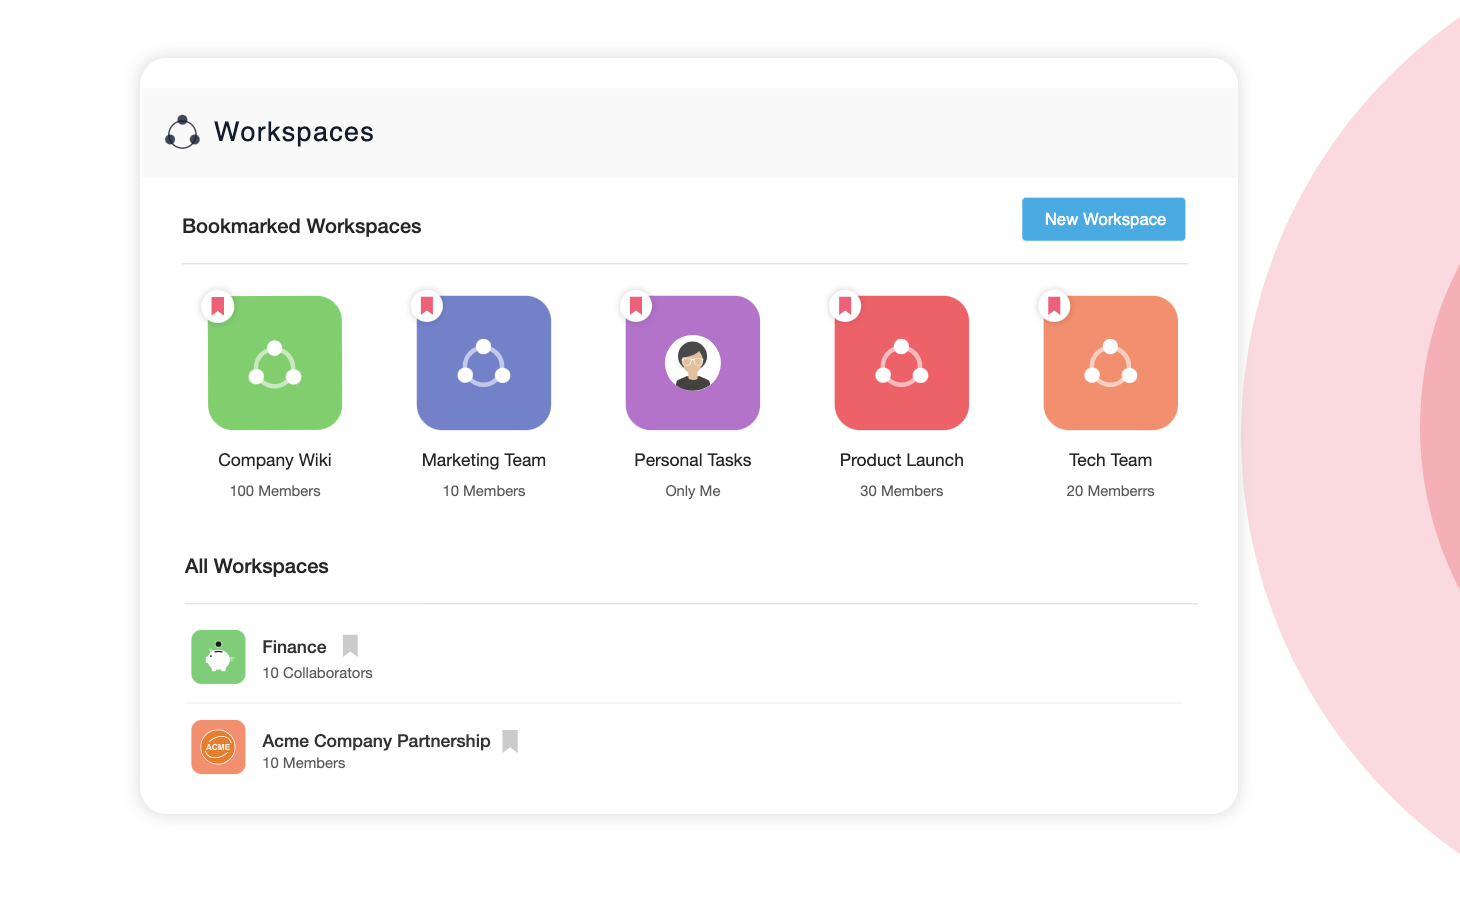Open the Finance workspace link
1460x912 pixels.
tap(294, 647)
